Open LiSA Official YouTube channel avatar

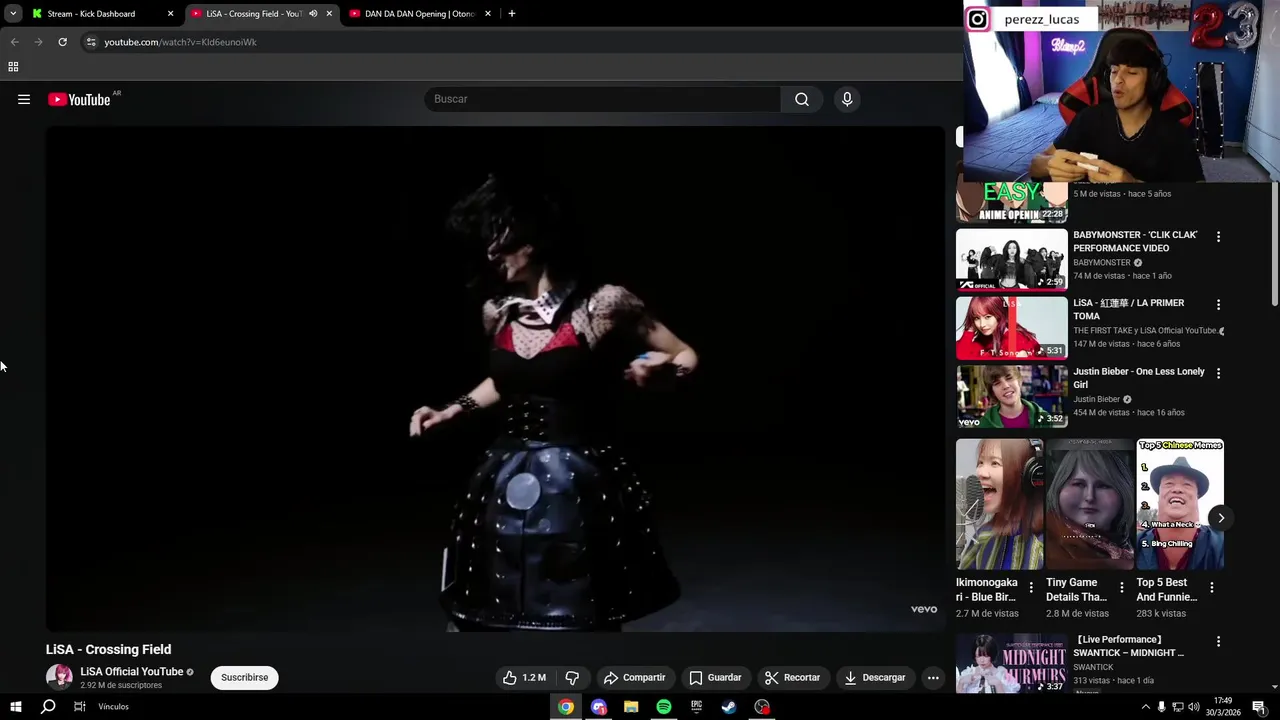[59, 677]
